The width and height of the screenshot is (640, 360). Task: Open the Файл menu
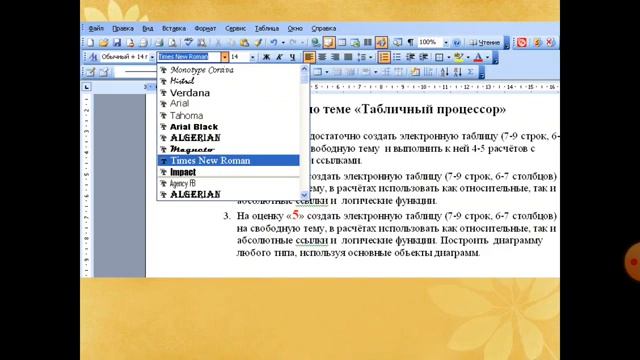pos(96,29)
